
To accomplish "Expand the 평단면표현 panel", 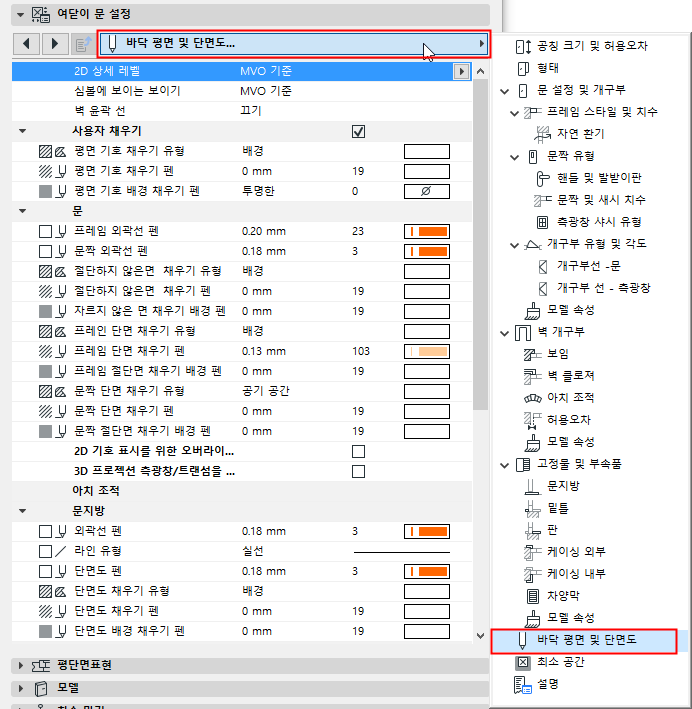I will pos(20,665).
